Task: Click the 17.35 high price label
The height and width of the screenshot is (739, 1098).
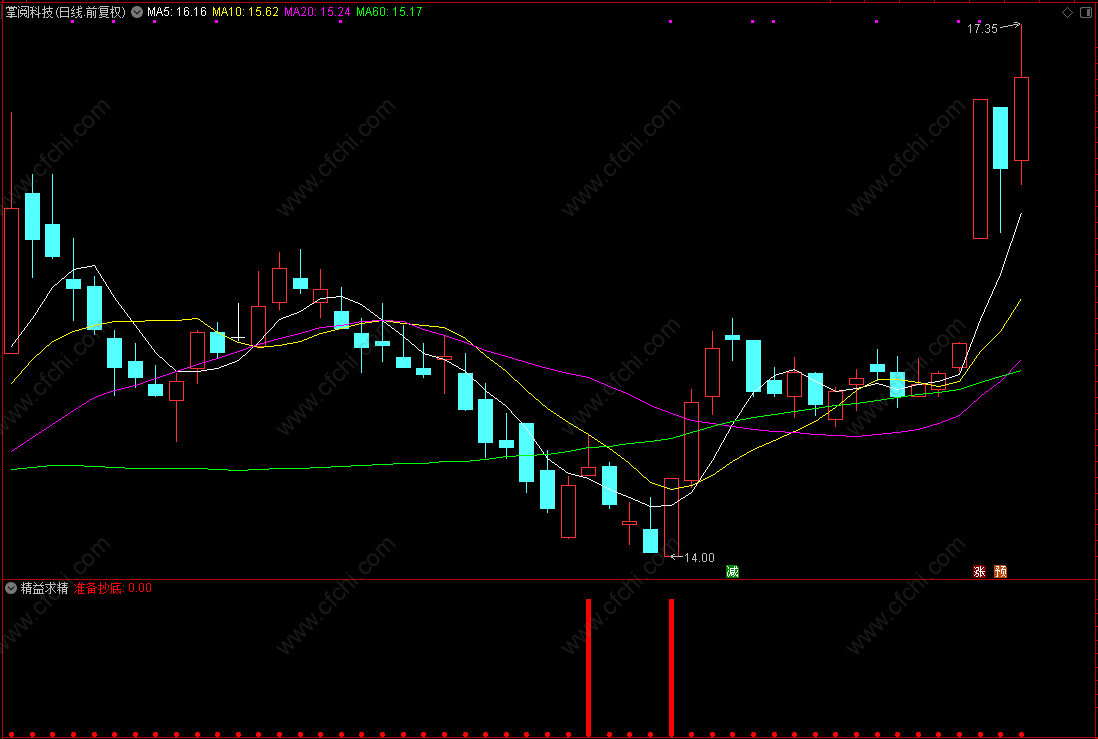Action: pos(982,29)
